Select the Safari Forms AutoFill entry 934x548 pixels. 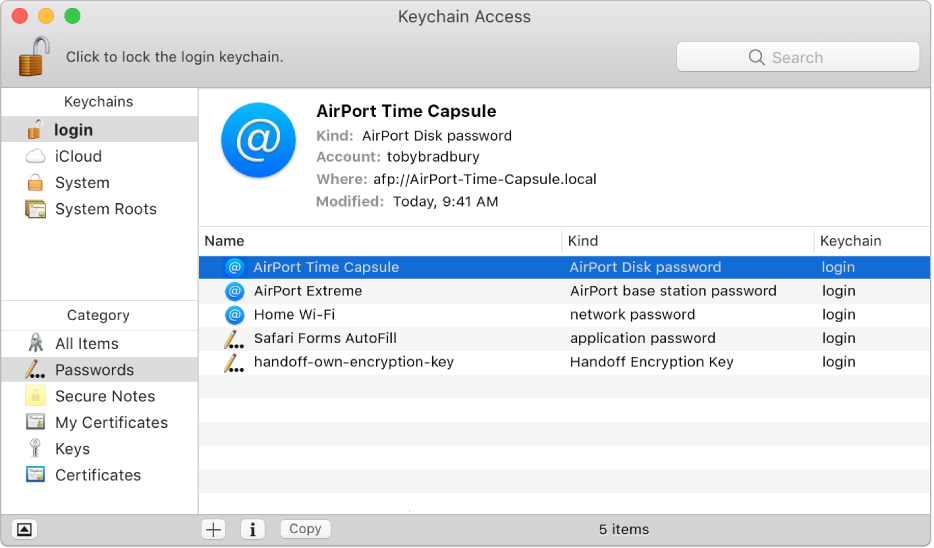click(x=325, y=338)
